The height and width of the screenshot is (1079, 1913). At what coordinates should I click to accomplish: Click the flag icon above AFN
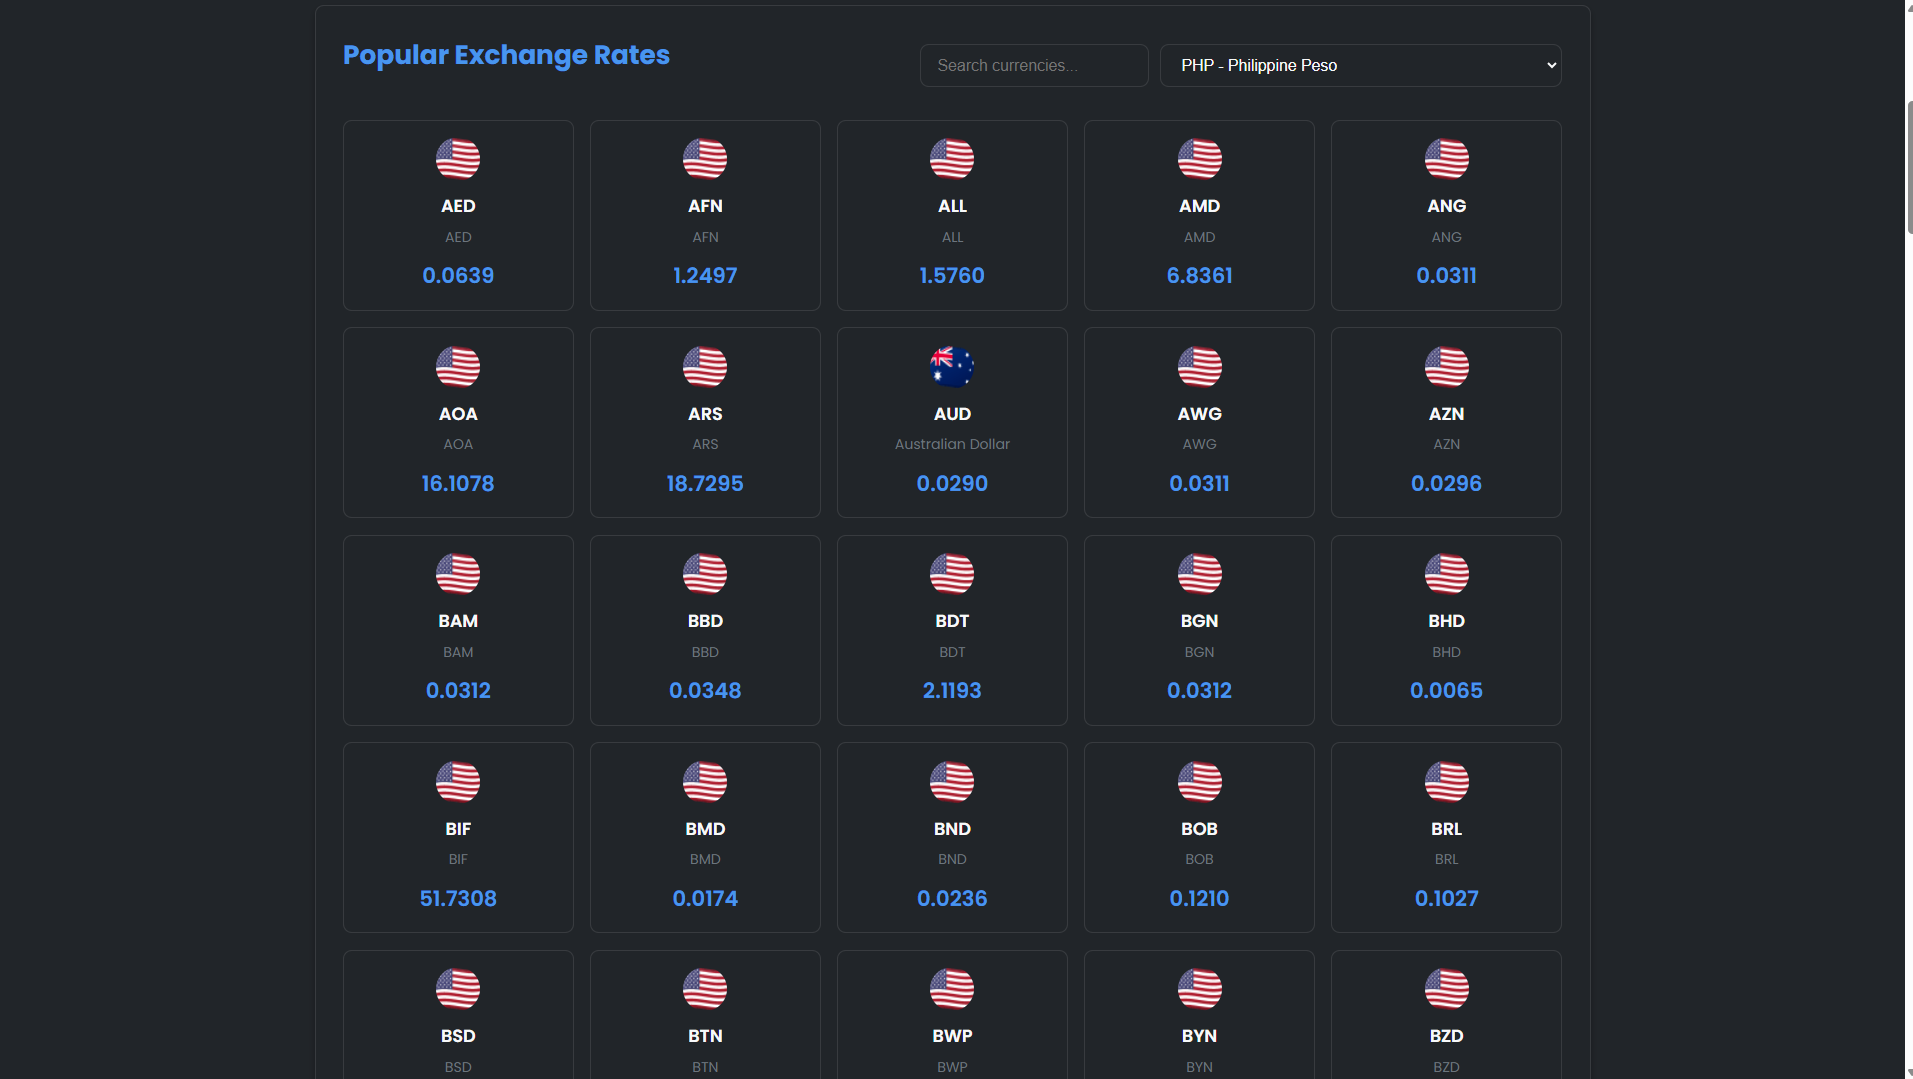(x=705, y=159)
